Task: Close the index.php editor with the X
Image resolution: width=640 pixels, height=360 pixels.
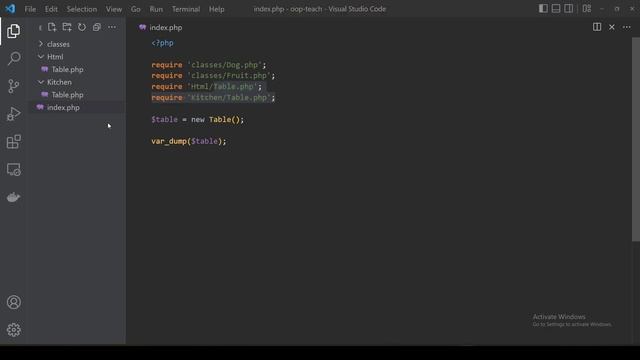Action: [611, 27]
